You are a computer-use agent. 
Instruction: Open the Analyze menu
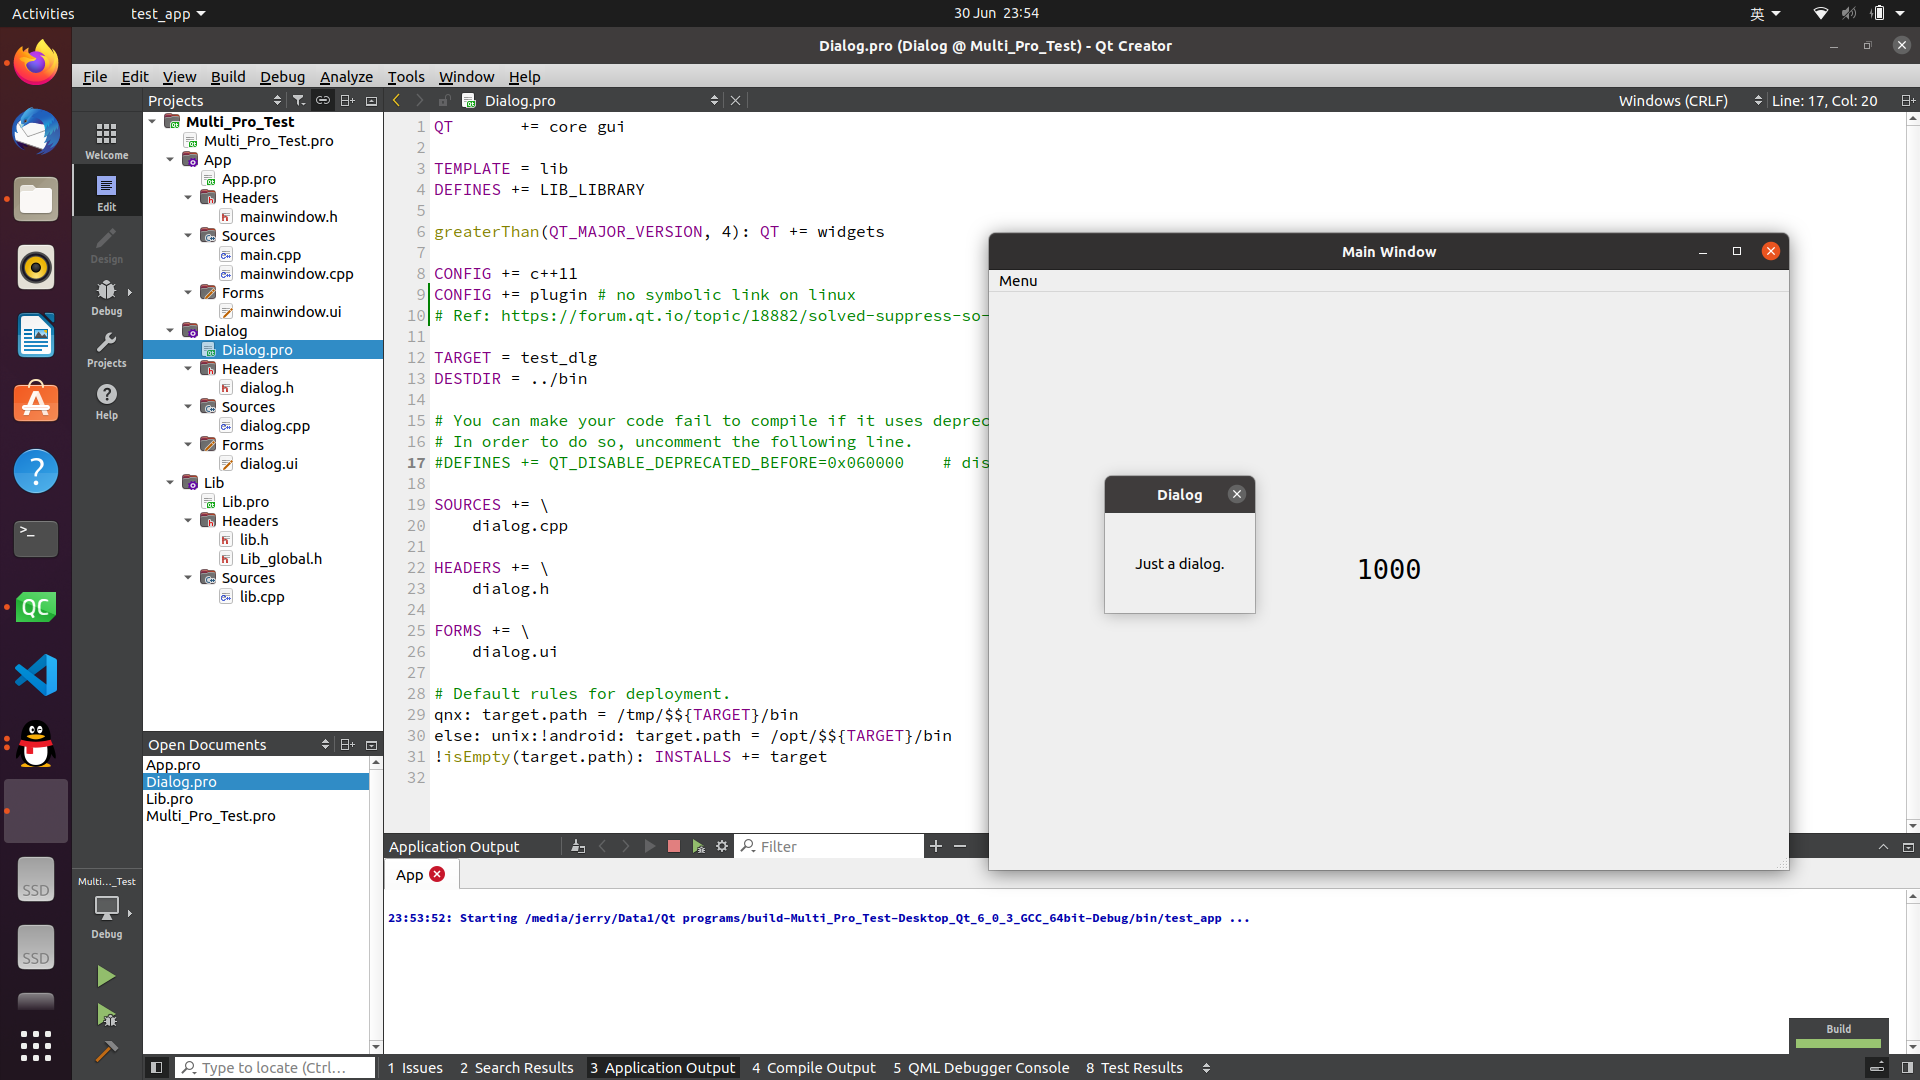(346, 77)
